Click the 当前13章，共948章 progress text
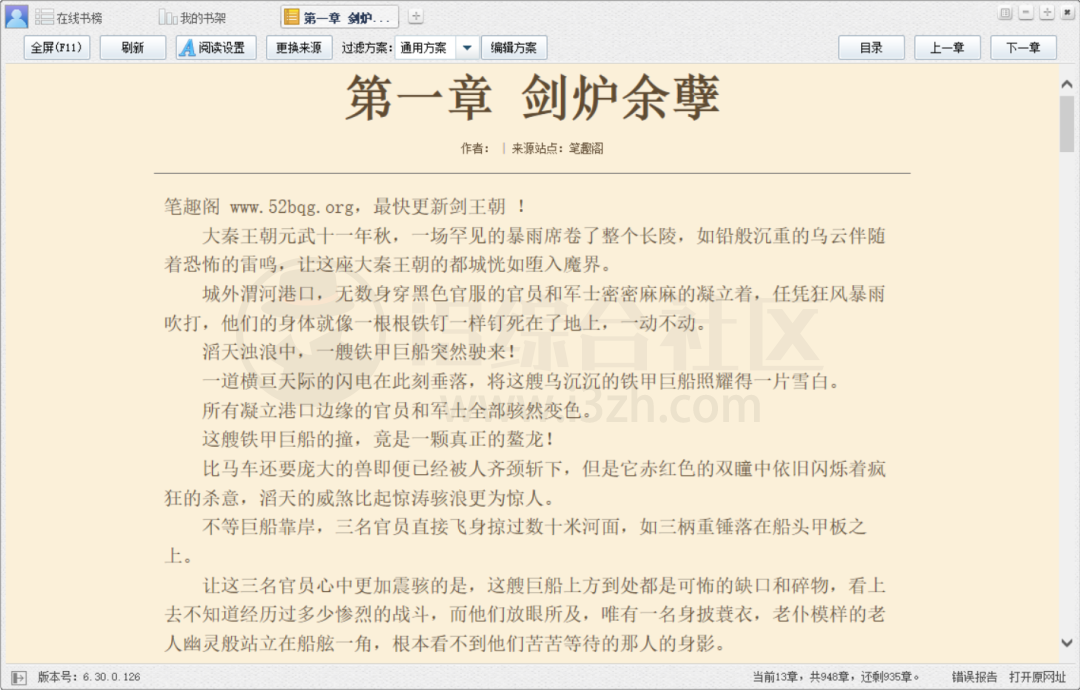 [x=835, y=677]
